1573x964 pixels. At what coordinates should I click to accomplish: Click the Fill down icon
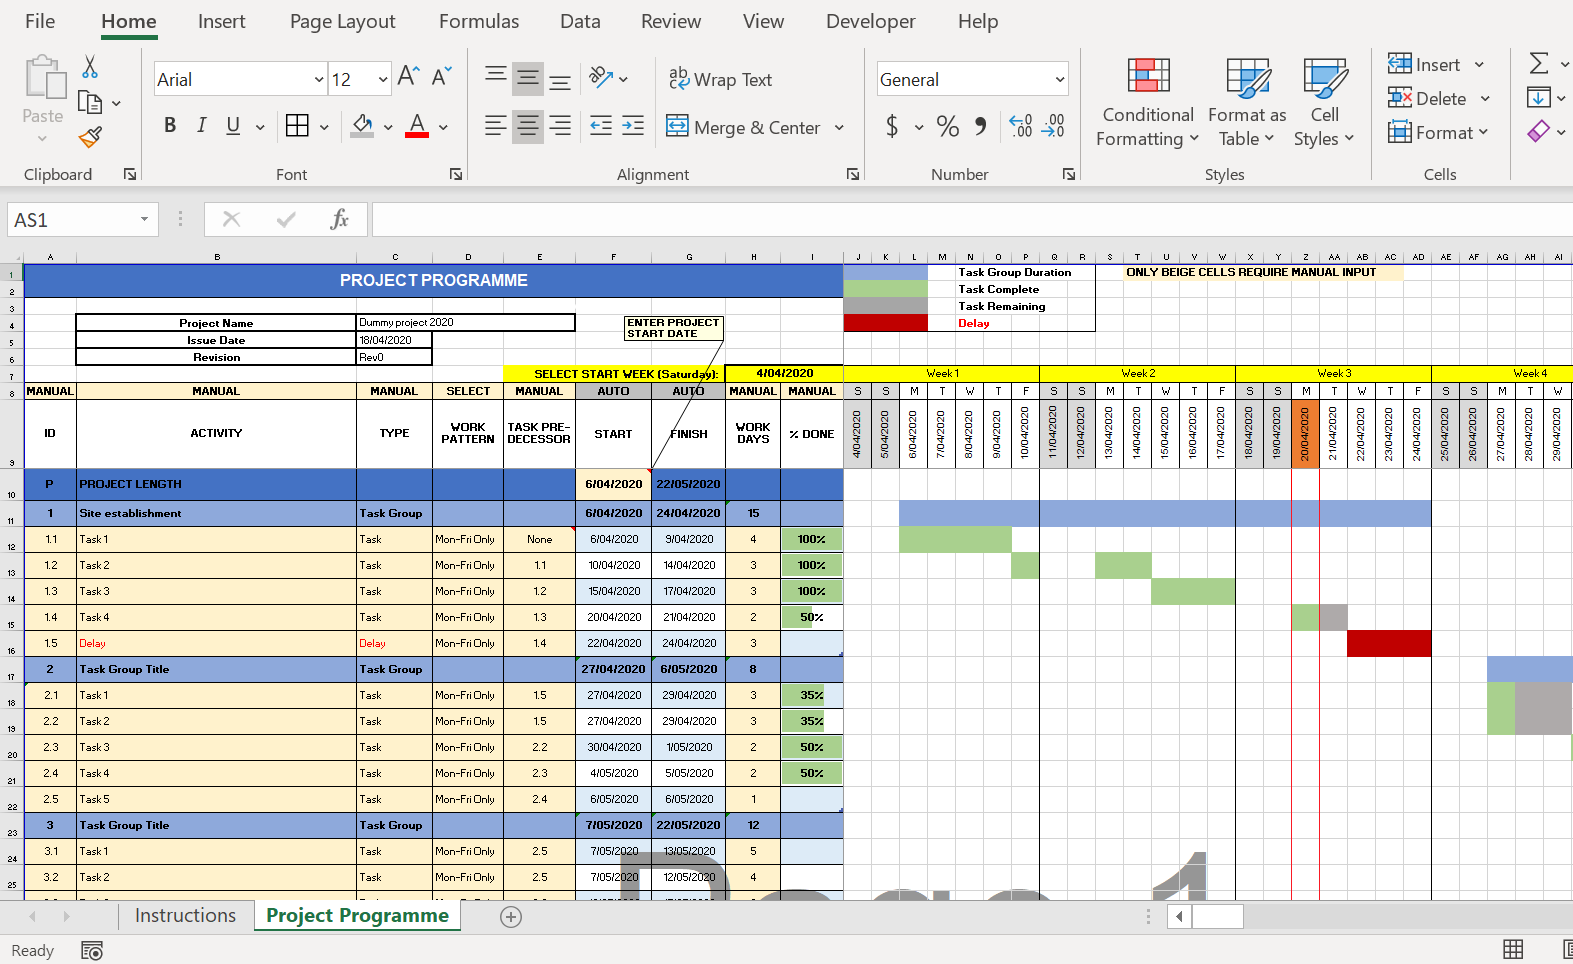tap(1539, 98)
